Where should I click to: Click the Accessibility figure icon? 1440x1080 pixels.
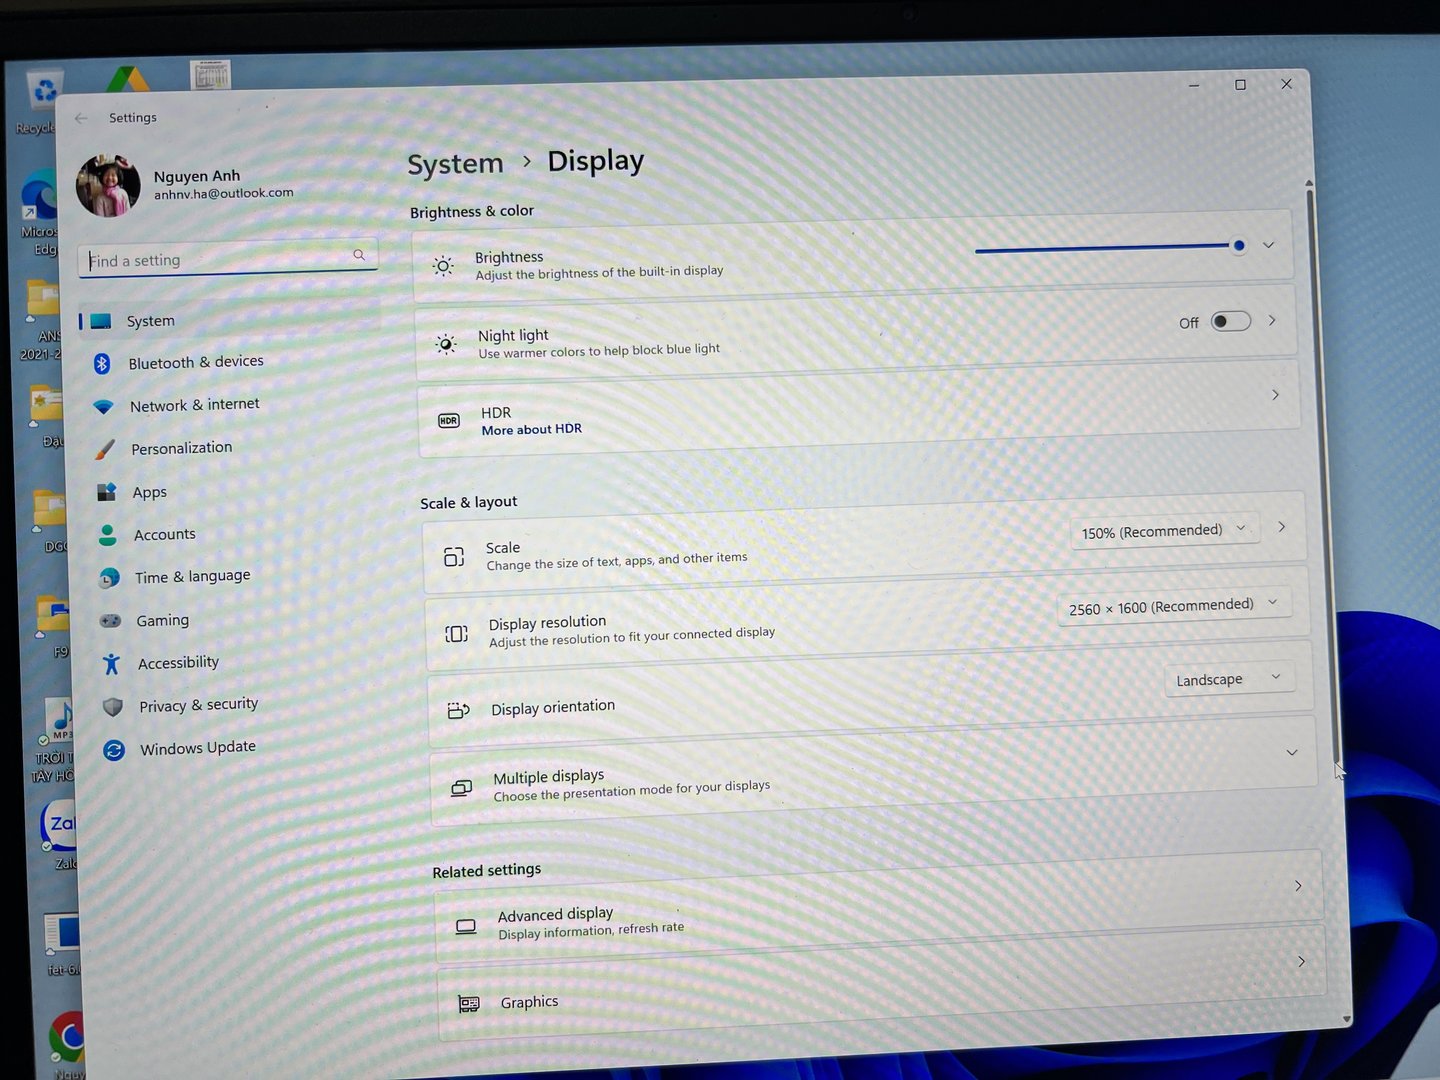tap(111, 664)
